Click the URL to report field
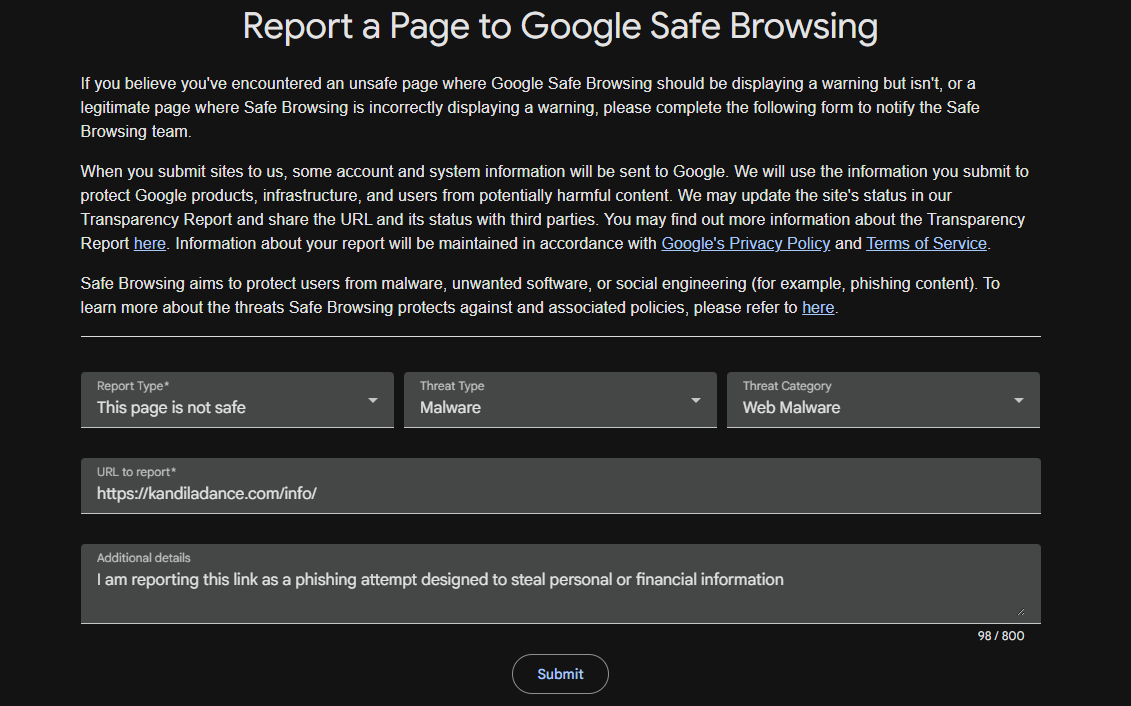The width and height of the screenshot is (1131, 706). (560, 485)
